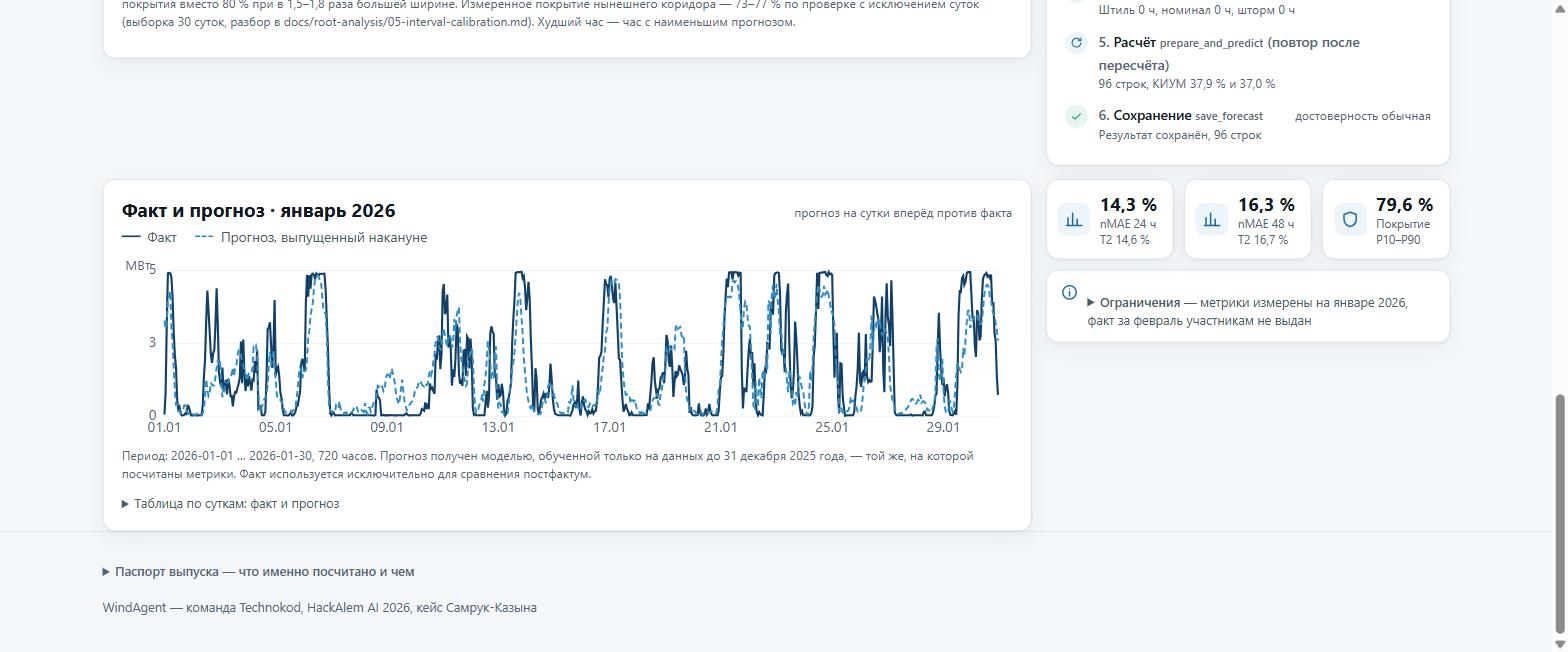Click the T2 14,6 % sublabel
The width and height of the screenshot is (1568, 652).
point(1124,240)
